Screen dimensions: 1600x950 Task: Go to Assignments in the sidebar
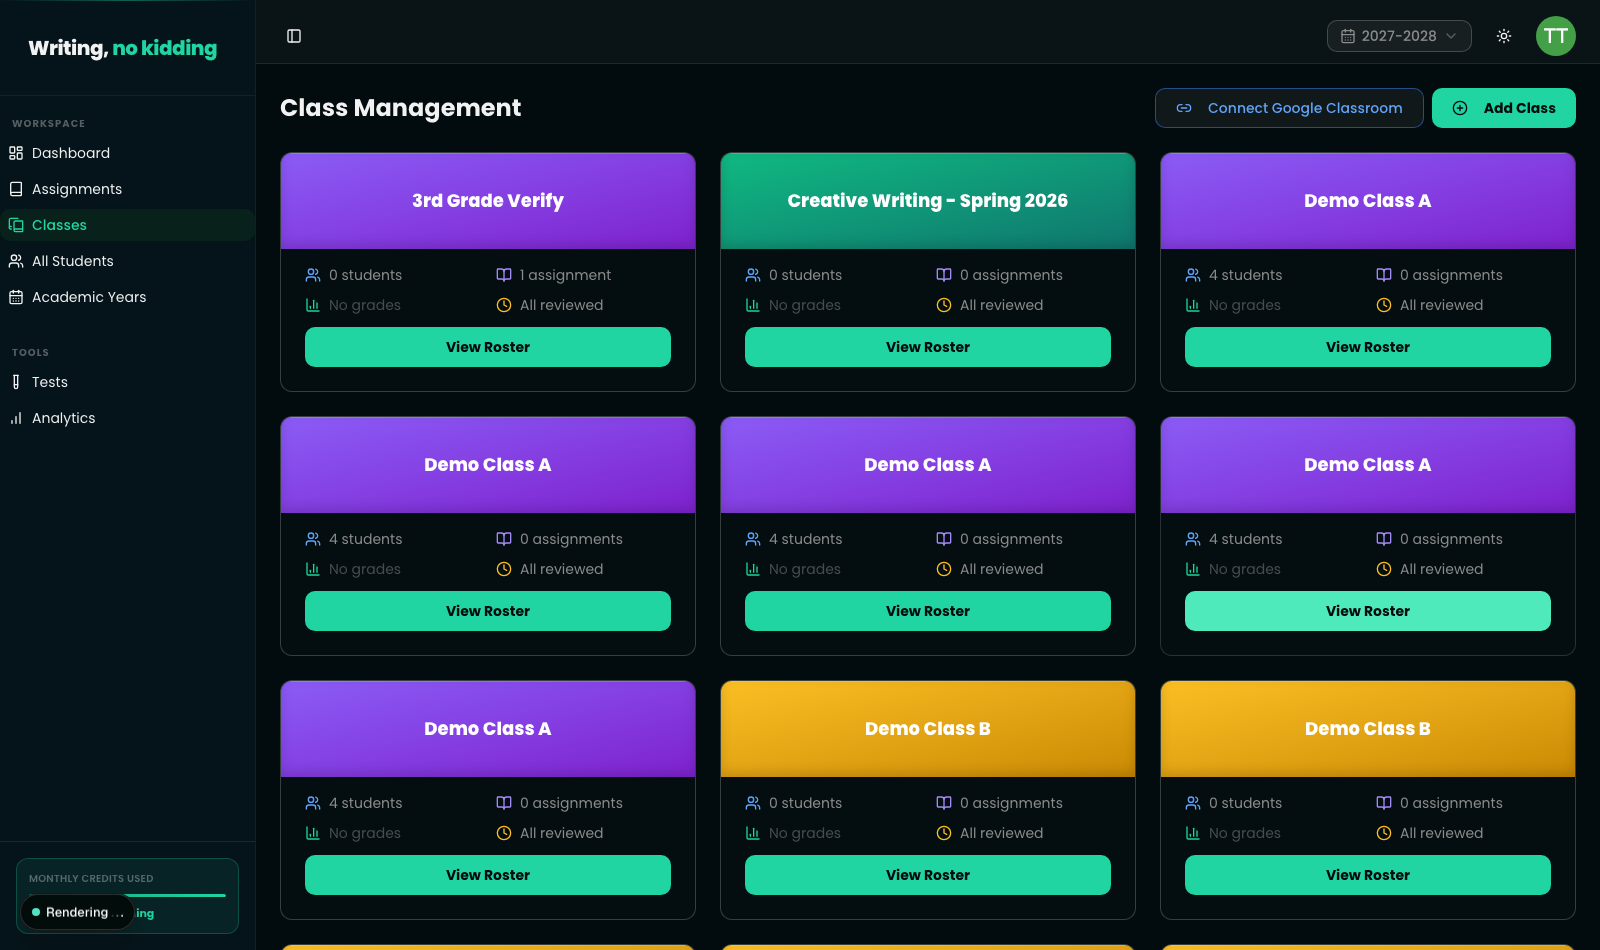tap(128, 189)
